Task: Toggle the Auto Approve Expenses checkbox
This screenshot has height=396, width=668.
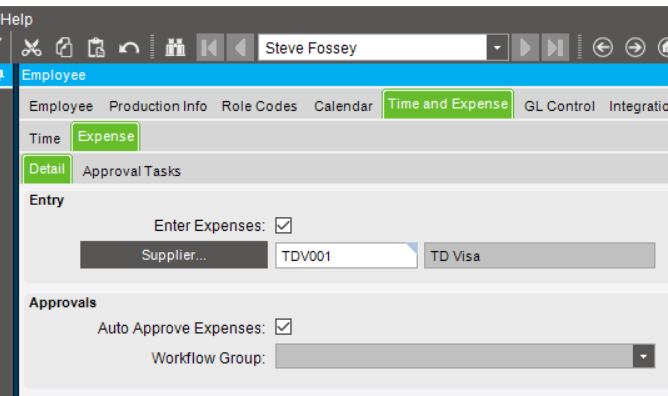Action: click(x=283, y=327)
